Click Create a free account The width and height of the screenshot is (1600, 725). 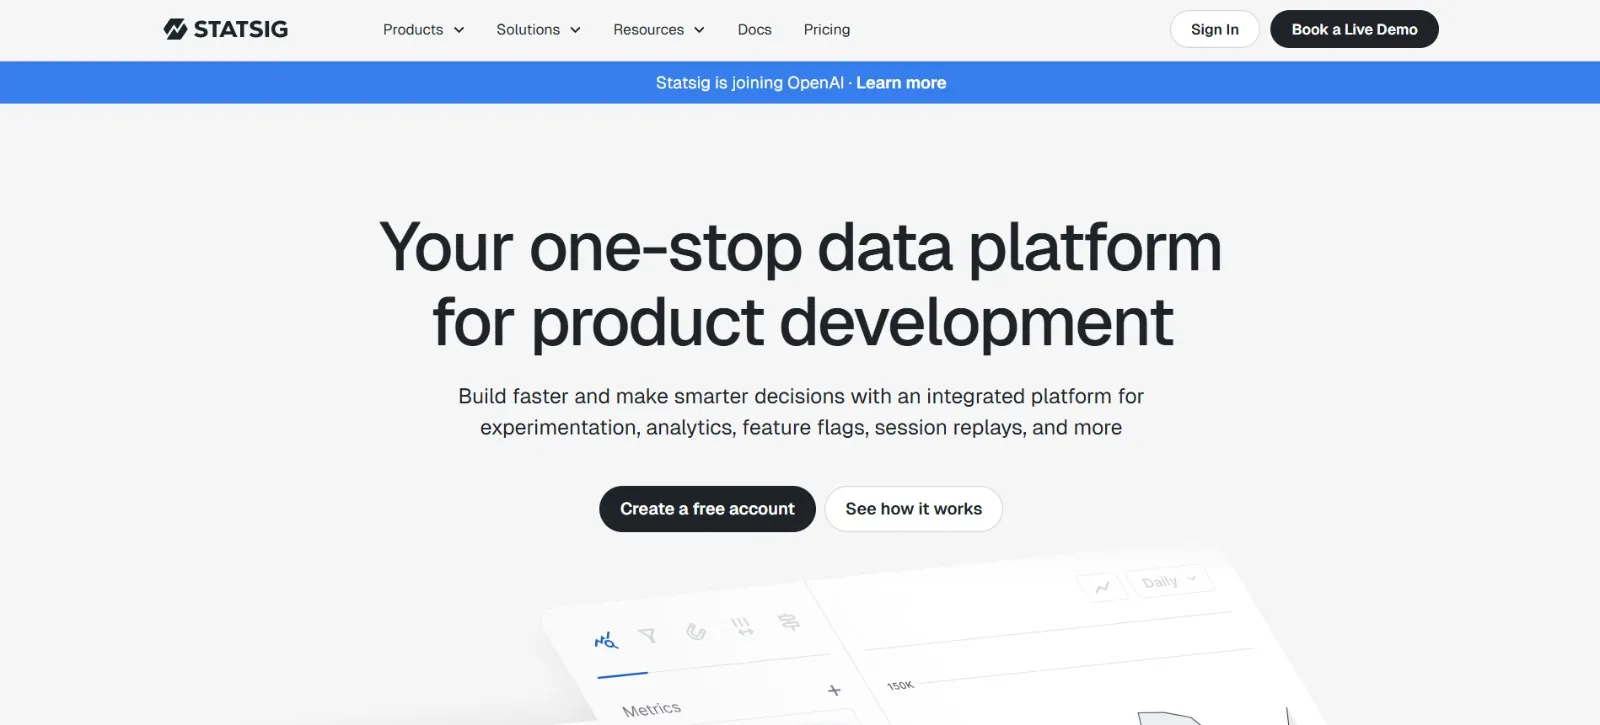pyautogui.click(x=707, y=509)
